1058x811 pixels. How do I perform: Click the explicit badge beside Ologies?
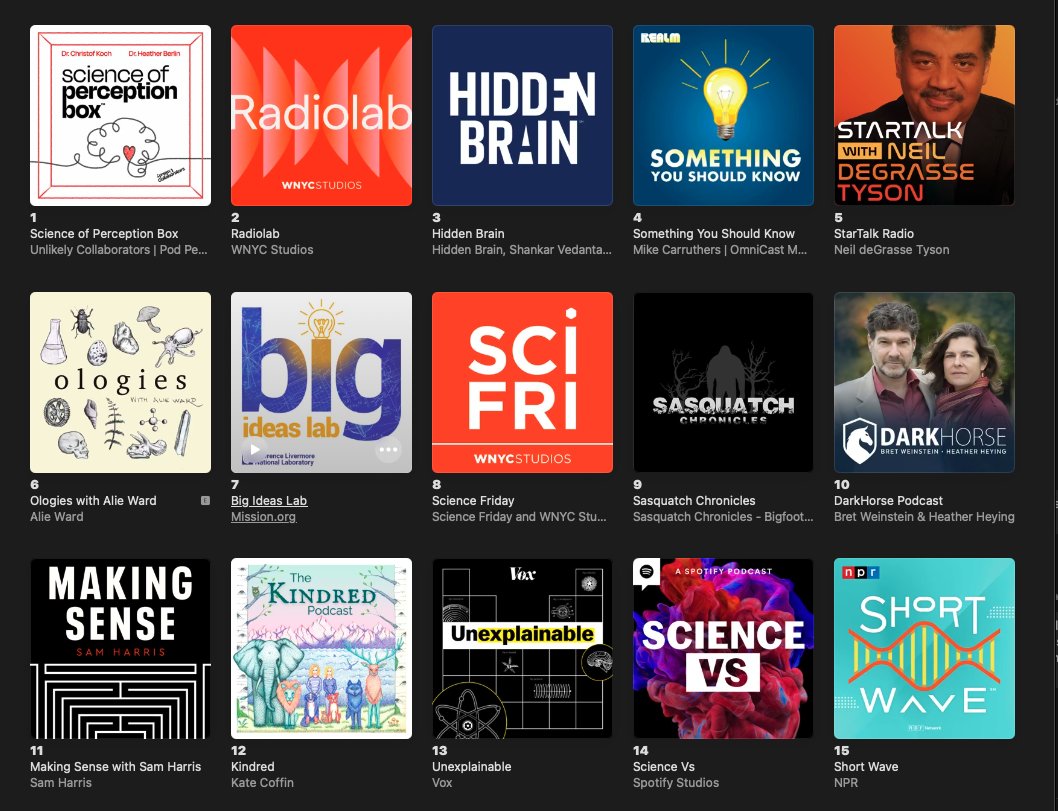click(205, 501)
